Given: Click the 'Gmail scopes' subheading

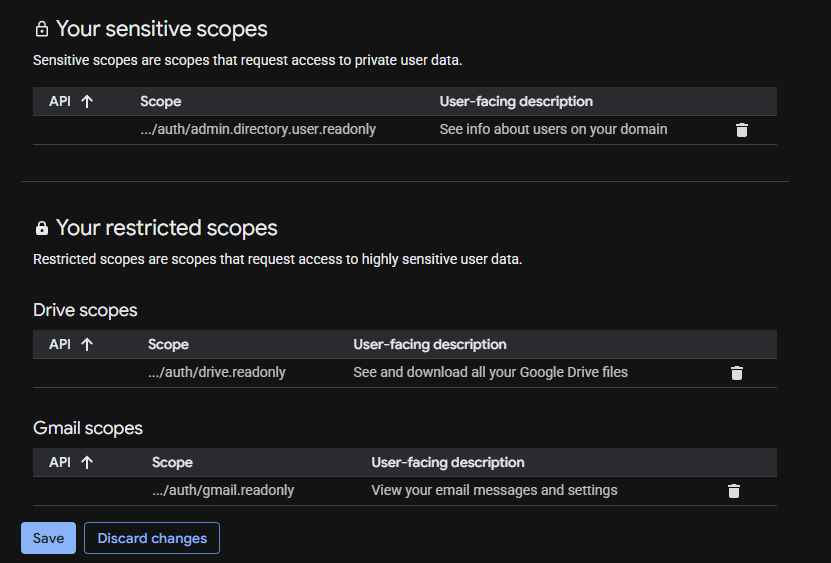Looking at the screenshot, I should (x=87, y=428).
